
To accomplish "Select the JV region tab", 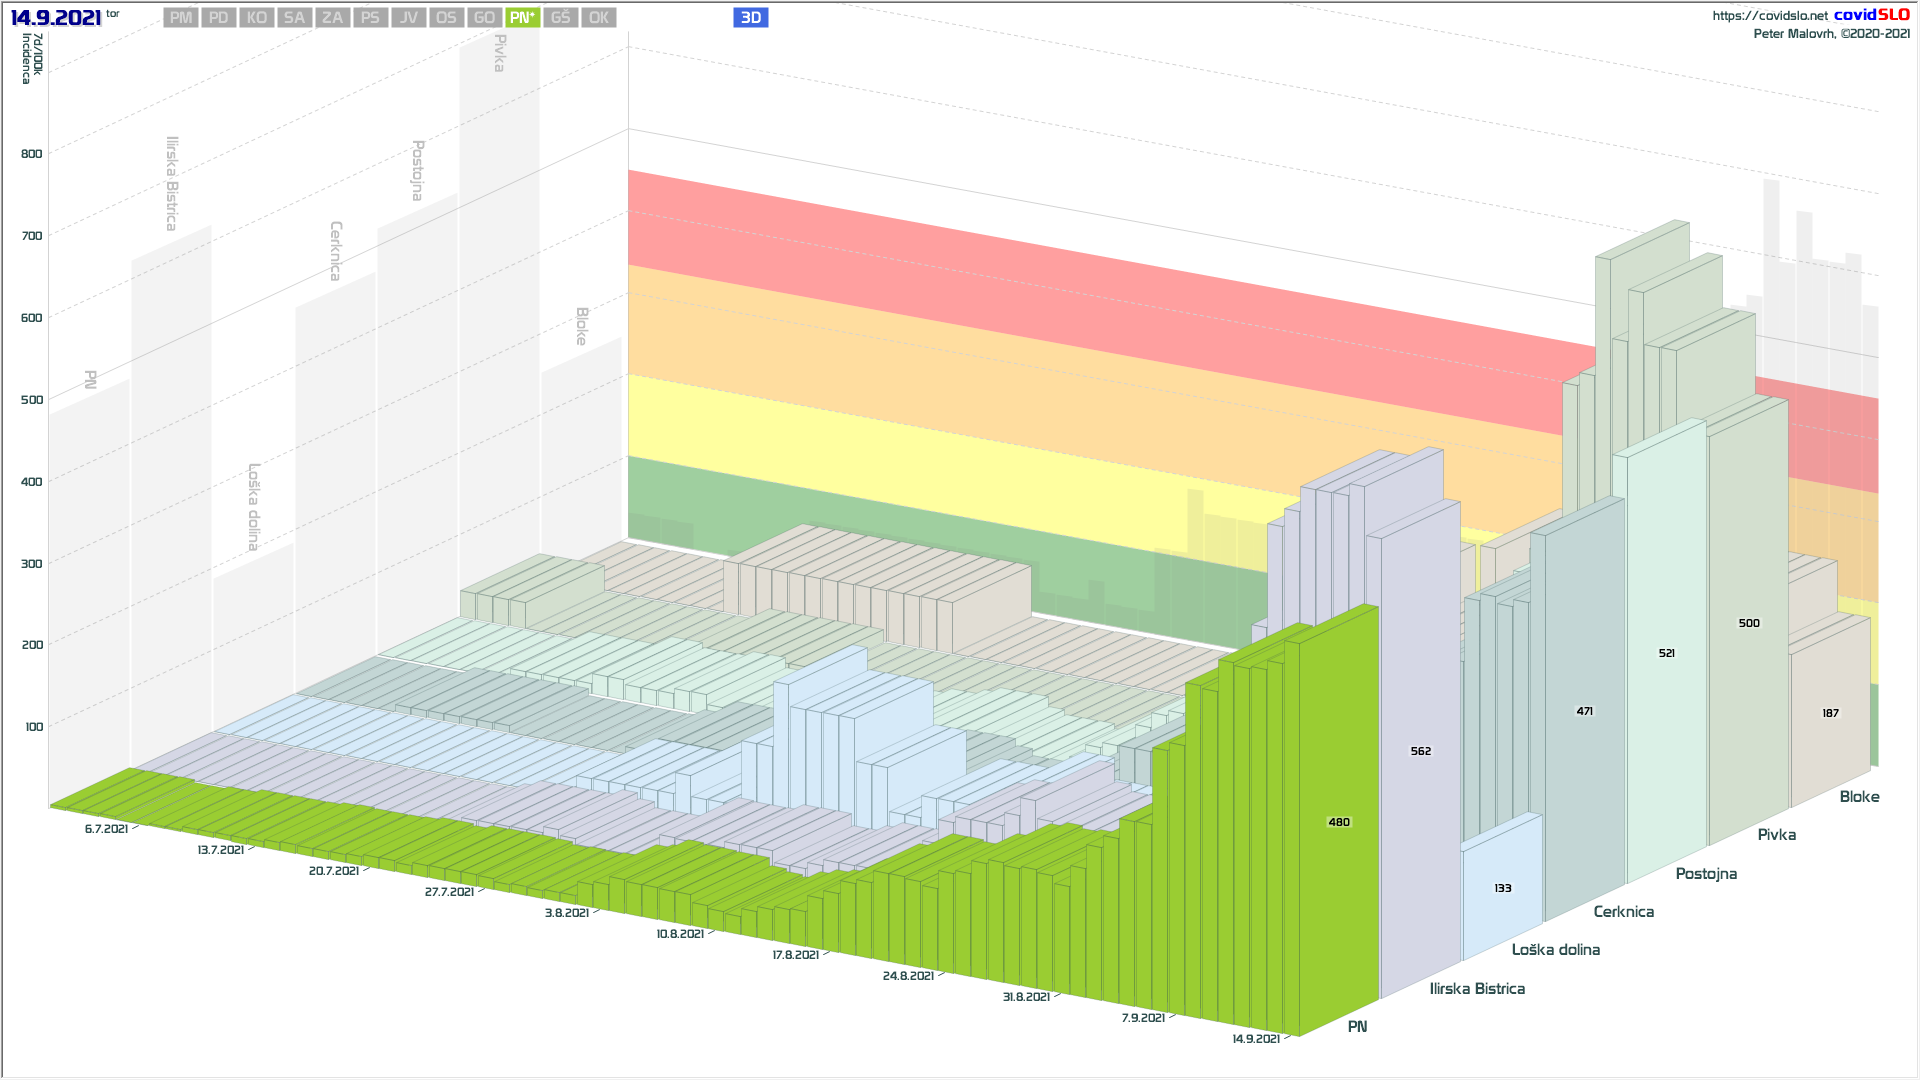I will (x=408, y=18).
